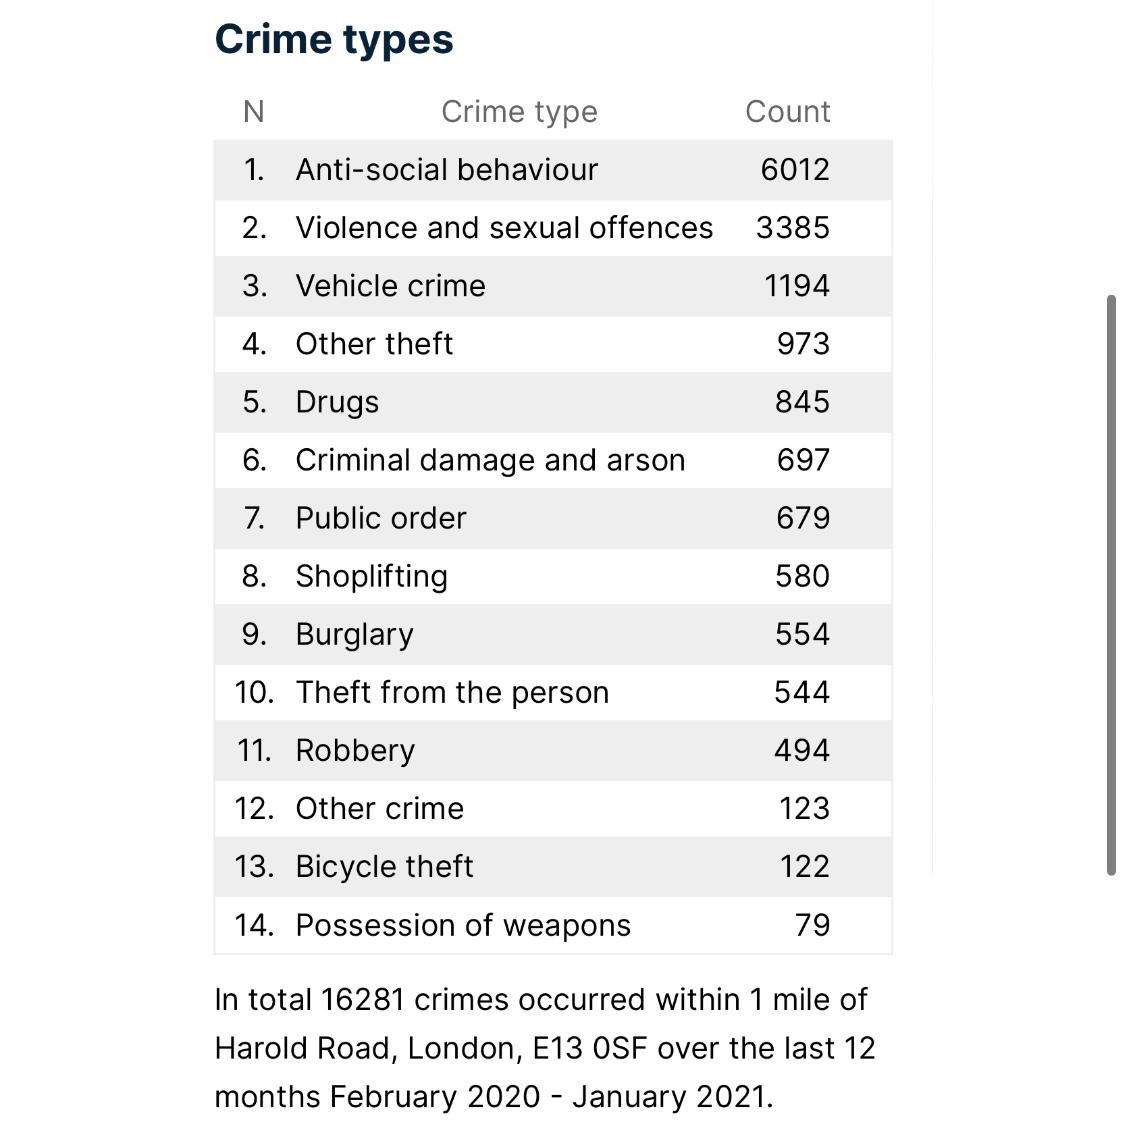Image resolution: width=1125 pixels, height=1125 pixels.
Task: Select the Violence and sexual offences row
Action: click(504, 227)
